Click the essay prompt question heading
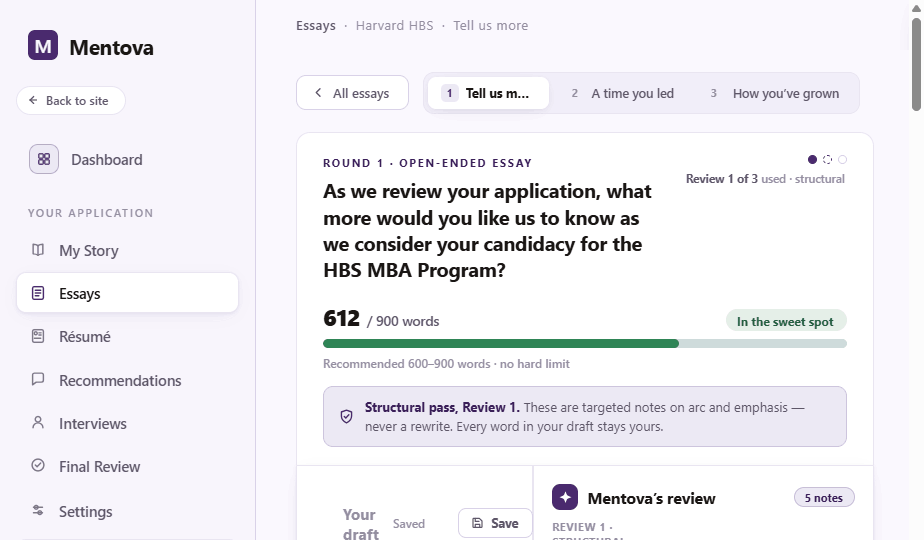This screenshot has width=924, height=540. 487,231
